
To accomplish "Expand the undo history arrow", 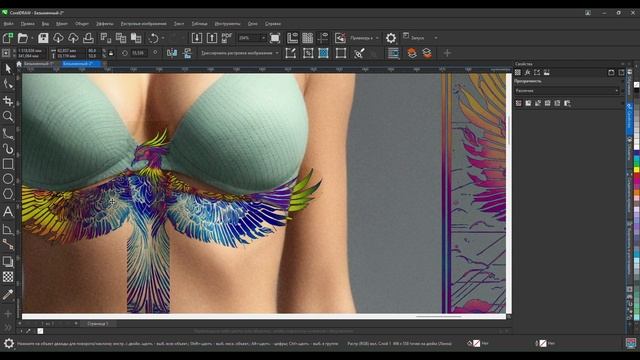I will pyautogui.click(x=163, y=38).
